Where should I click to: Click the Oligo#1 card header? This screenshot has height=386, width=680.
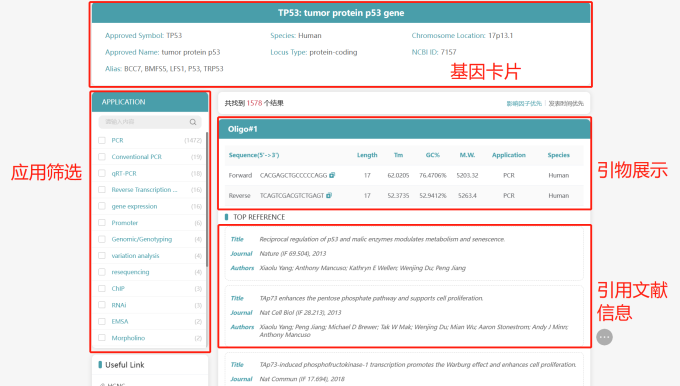(404, 129)
